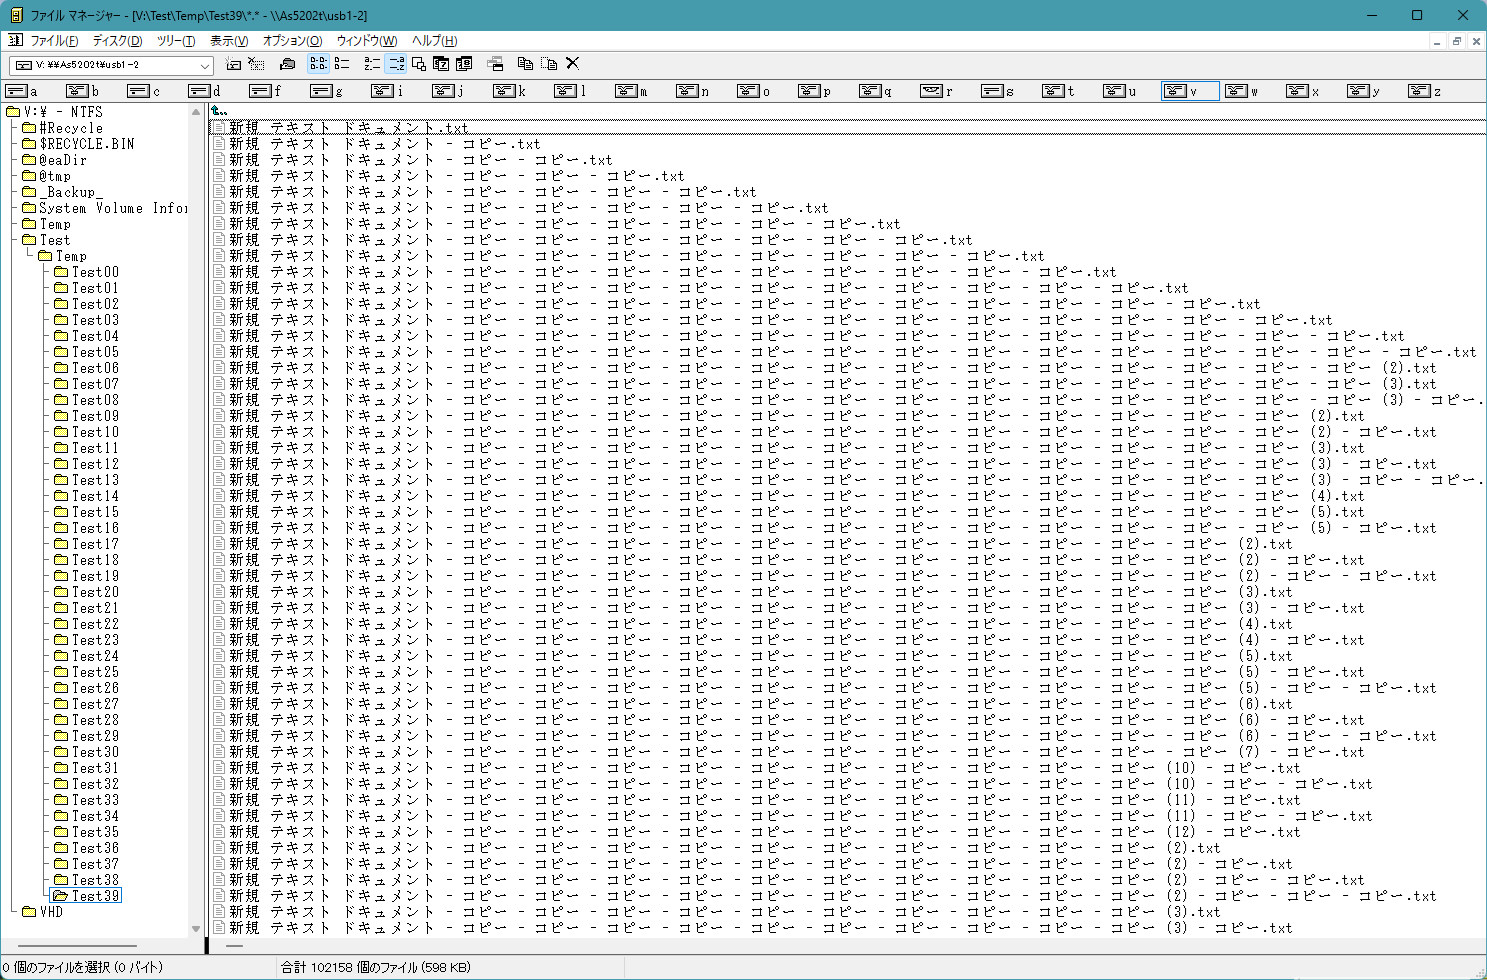Click the tree pane horizontal scrollbar thumb
The image size is (1487, 980).
77,945
